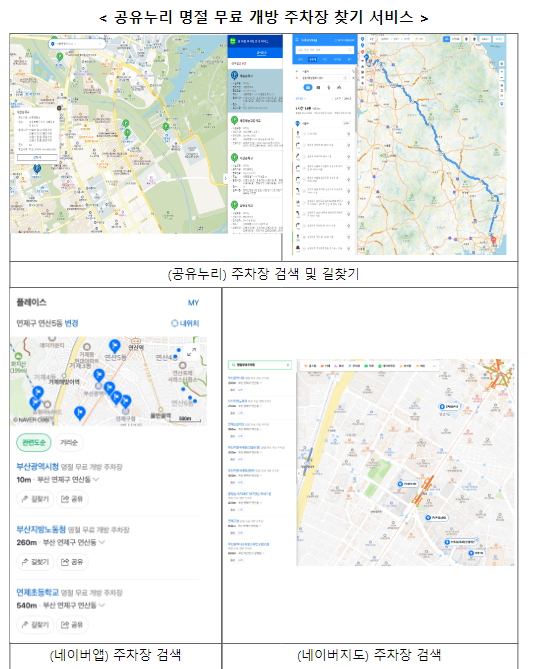Image resolution: width=539 pixels, height=669 pixels.
Task: Expand the address of 연제초등학교 row
Action: (102, 605)
